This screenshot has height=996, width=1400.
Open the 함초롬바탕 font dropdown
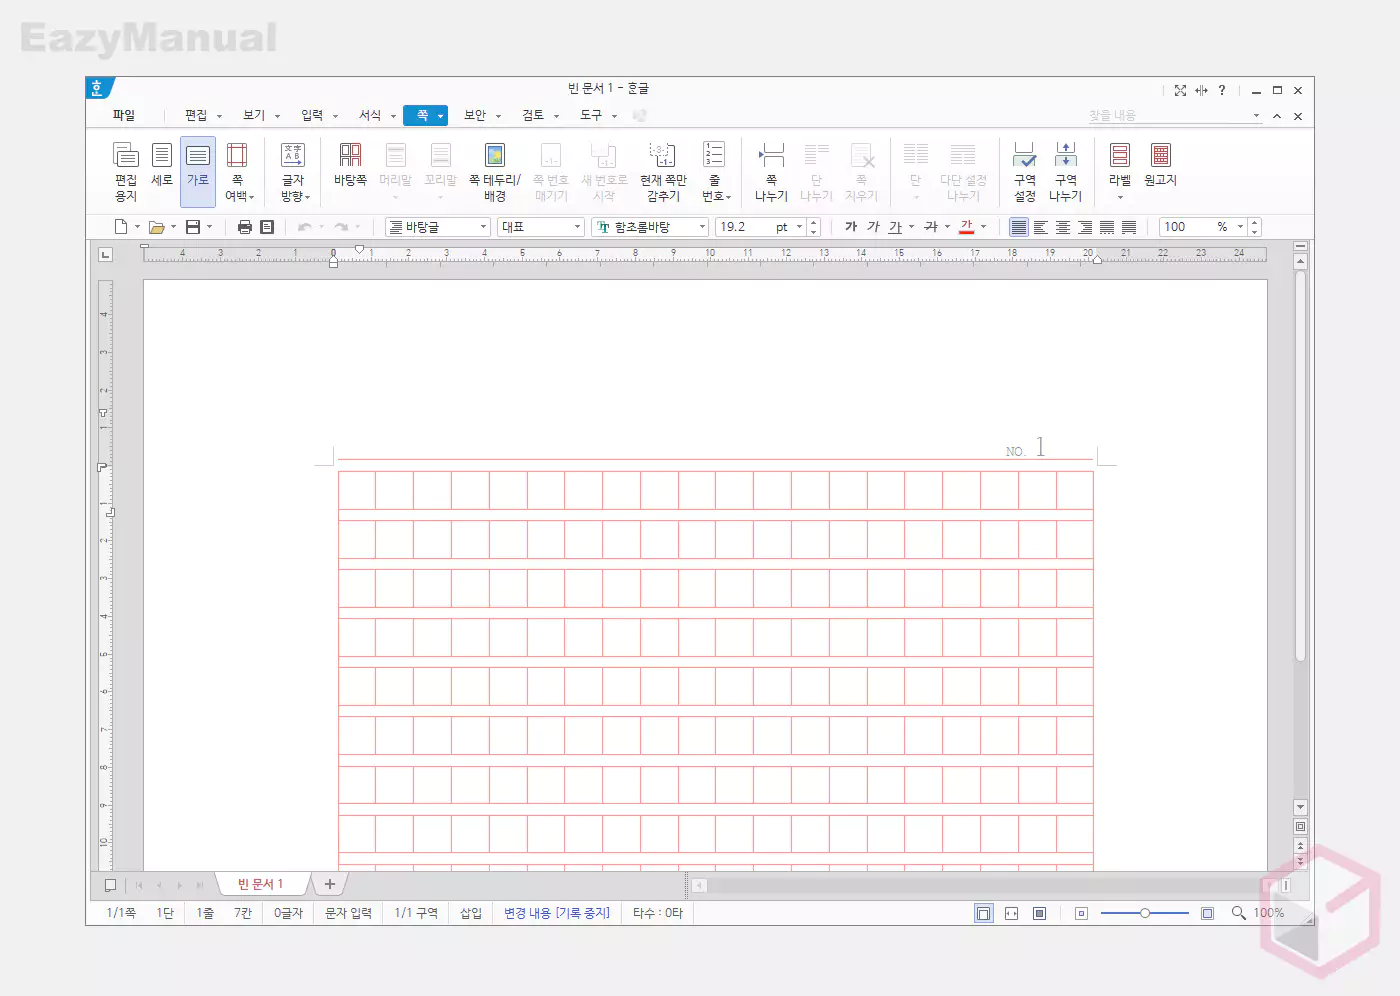702,227
